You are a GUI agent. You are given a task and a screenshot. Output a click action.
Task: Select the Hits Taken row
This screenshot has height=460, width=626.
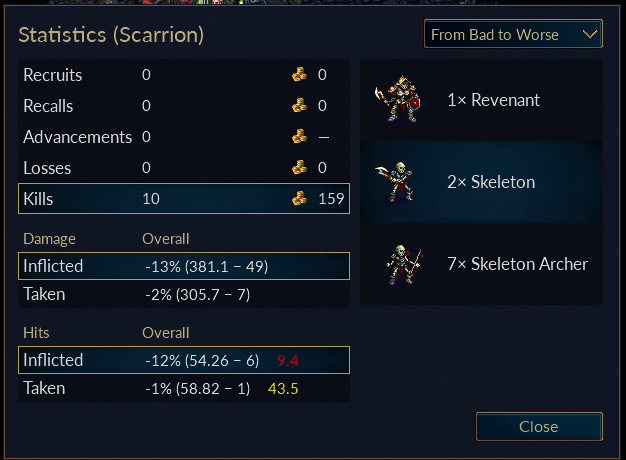[x=184, y=388]
